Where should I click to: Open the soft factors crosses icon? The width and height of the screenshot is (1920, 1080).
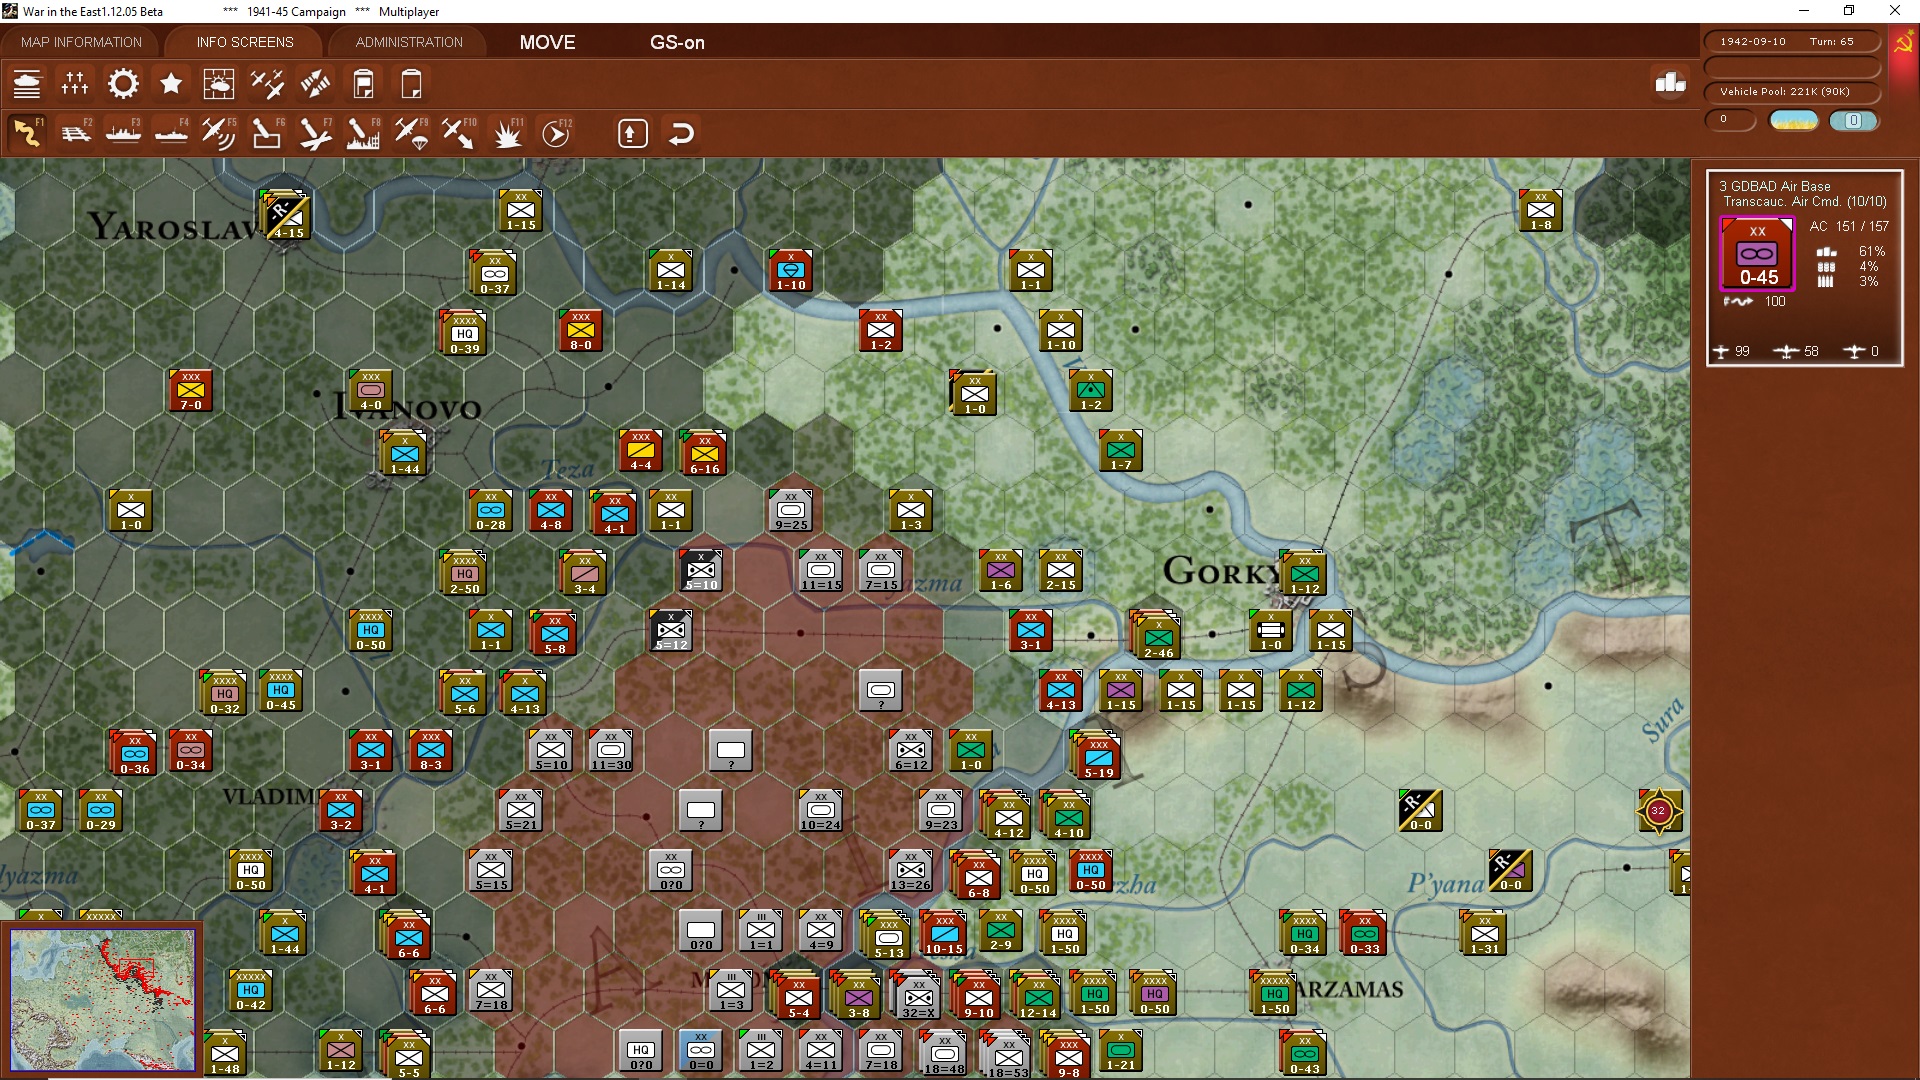[75, 84]
